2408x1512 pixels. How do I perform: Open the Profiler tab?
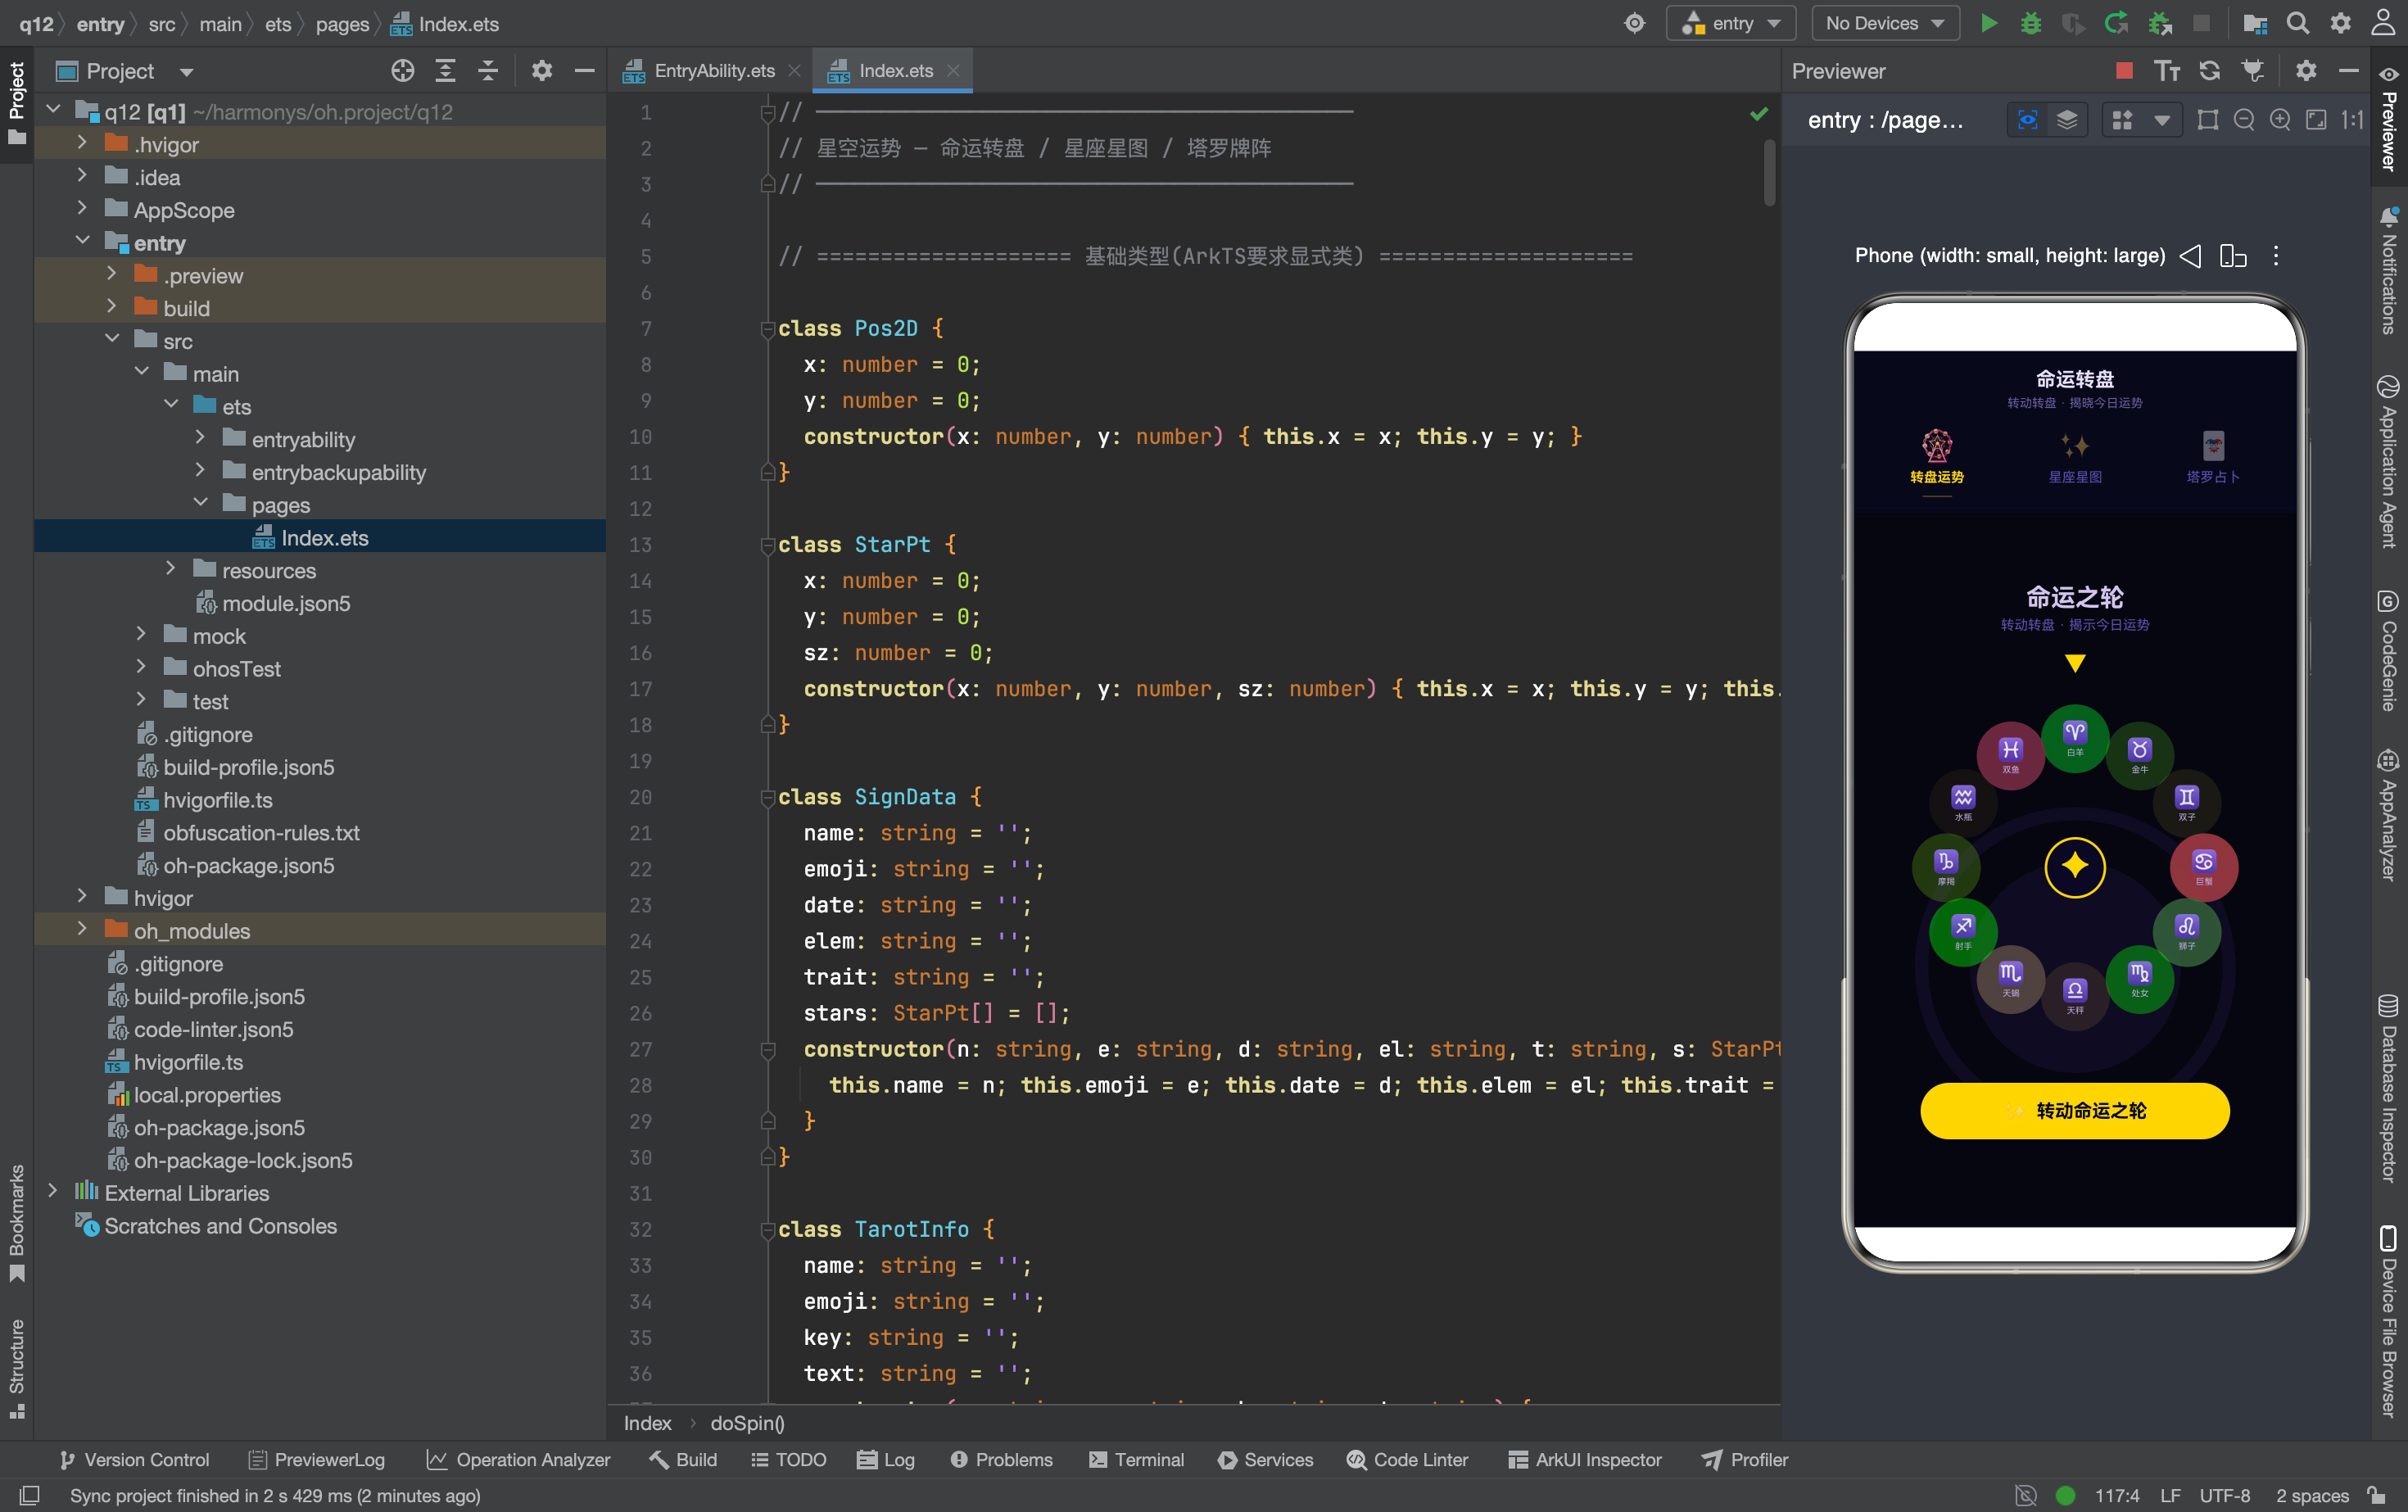pos(1745,1459)
